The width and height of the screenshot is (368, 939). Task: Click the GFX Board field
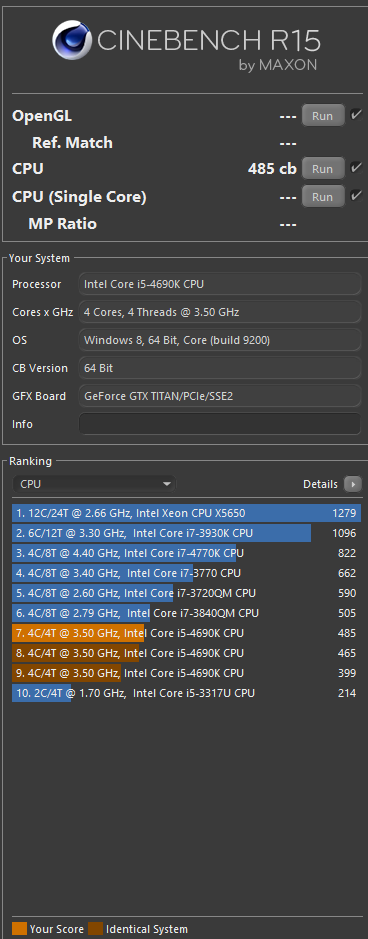220,396
